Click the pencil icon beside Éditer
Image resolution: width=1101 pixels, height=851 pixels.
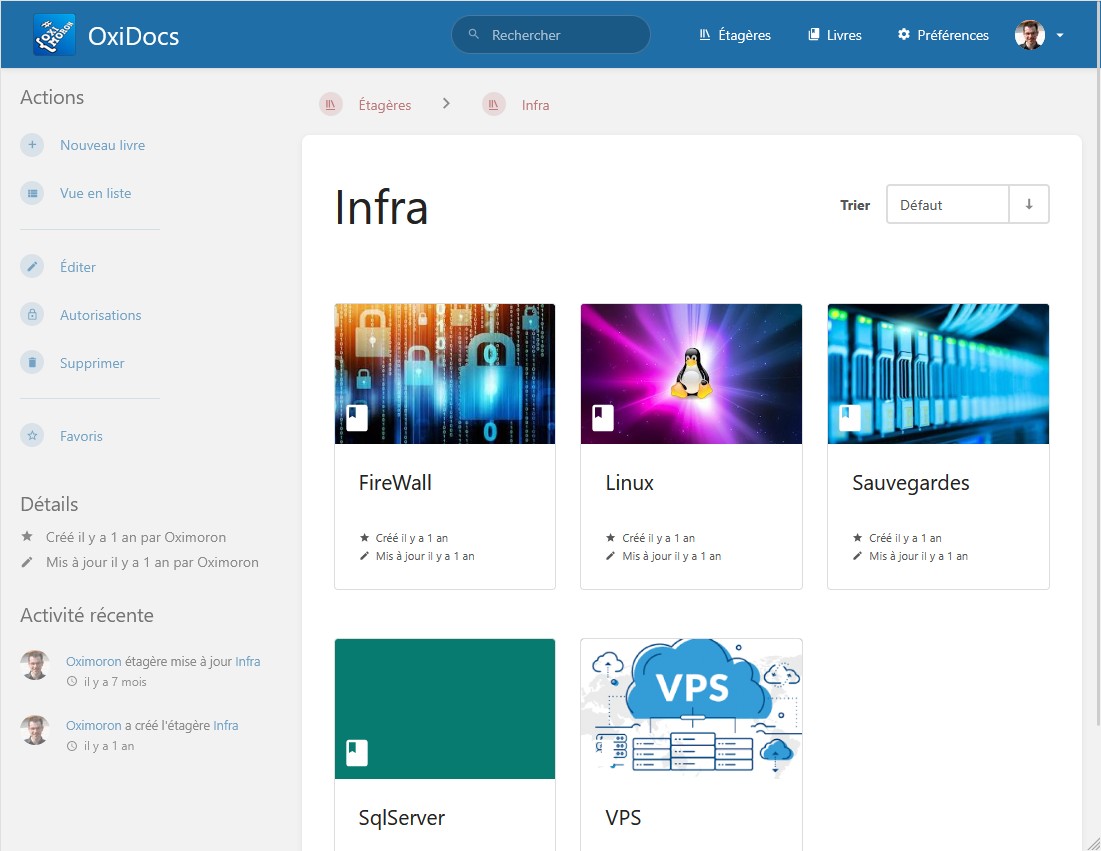32,267
